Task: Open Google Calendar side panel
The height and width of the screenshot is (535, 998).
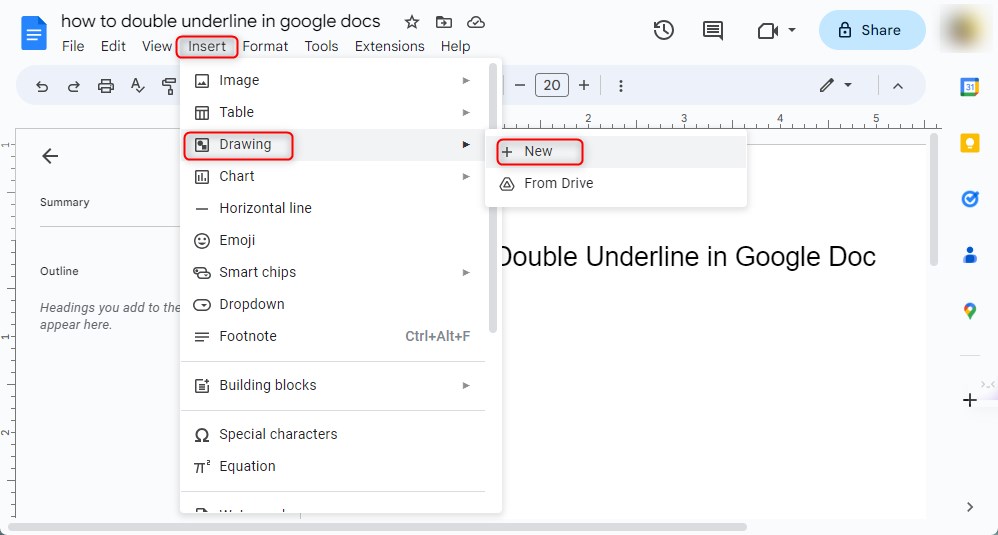Action: [969, 87]
